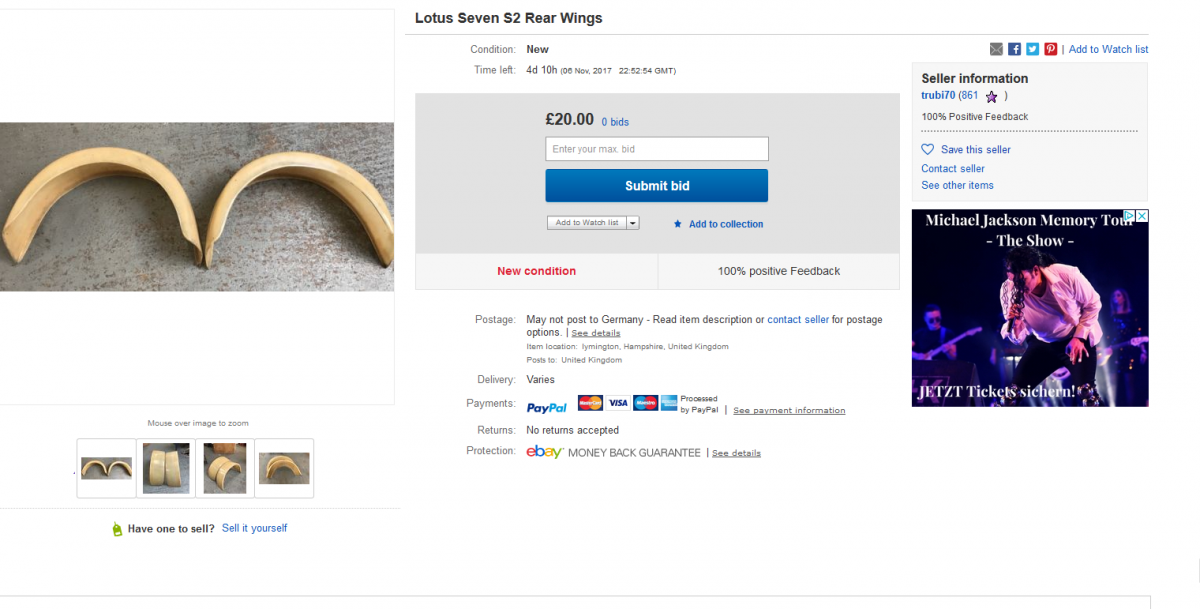Viewport: 1200px width, 609px height.
Task: Click the green sell tag icon
Action: [117, 529]
